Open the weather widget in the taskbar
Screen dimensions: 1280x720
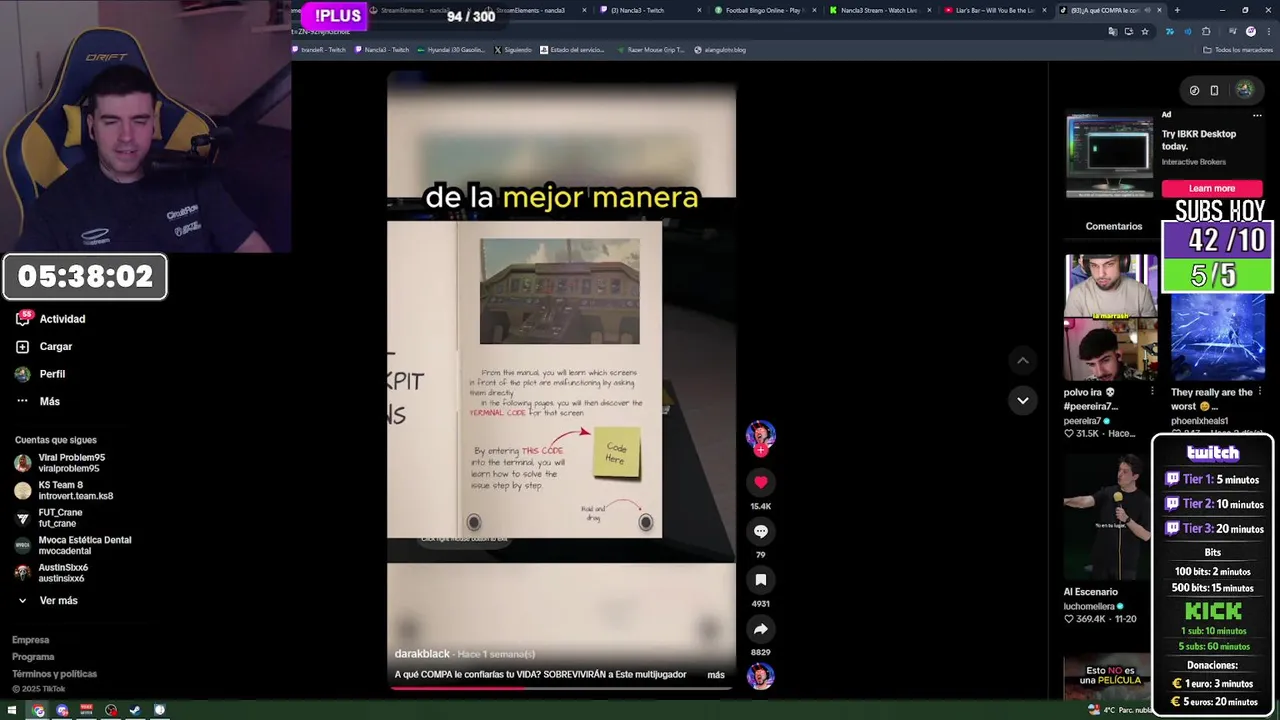(1120, 710)
